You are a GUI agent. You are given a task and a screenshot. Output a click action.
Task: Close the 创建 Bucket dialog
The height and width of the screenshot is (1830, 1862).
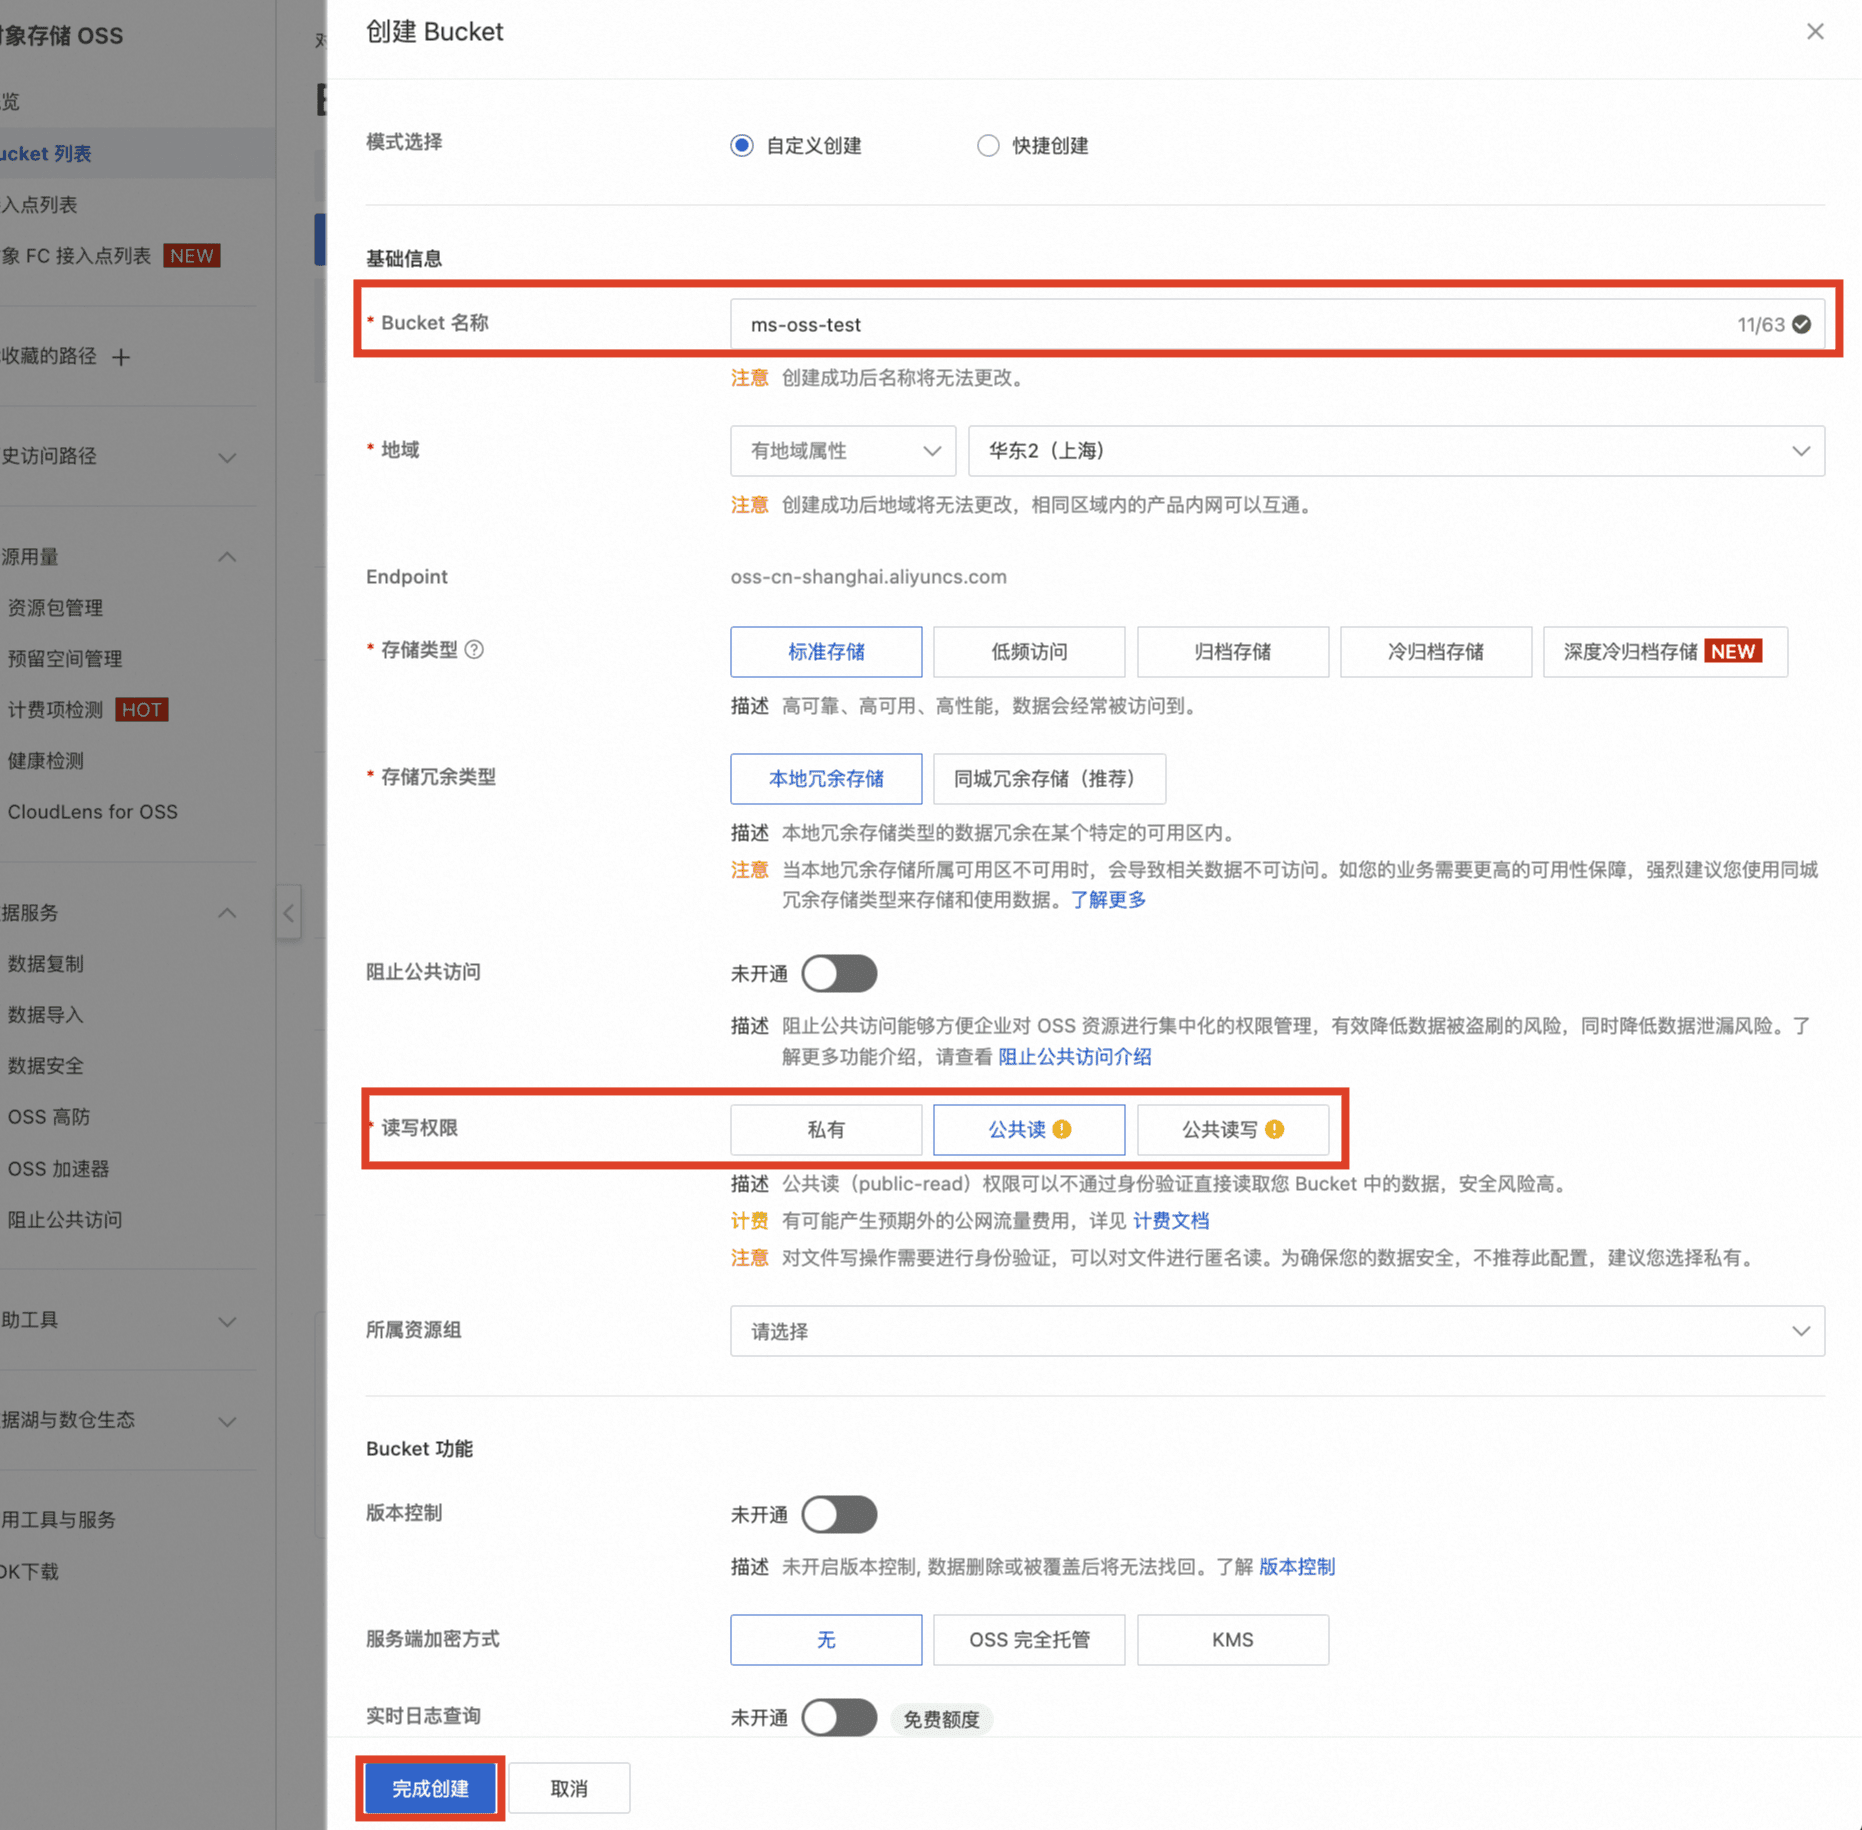click(x=1815, y=32)
